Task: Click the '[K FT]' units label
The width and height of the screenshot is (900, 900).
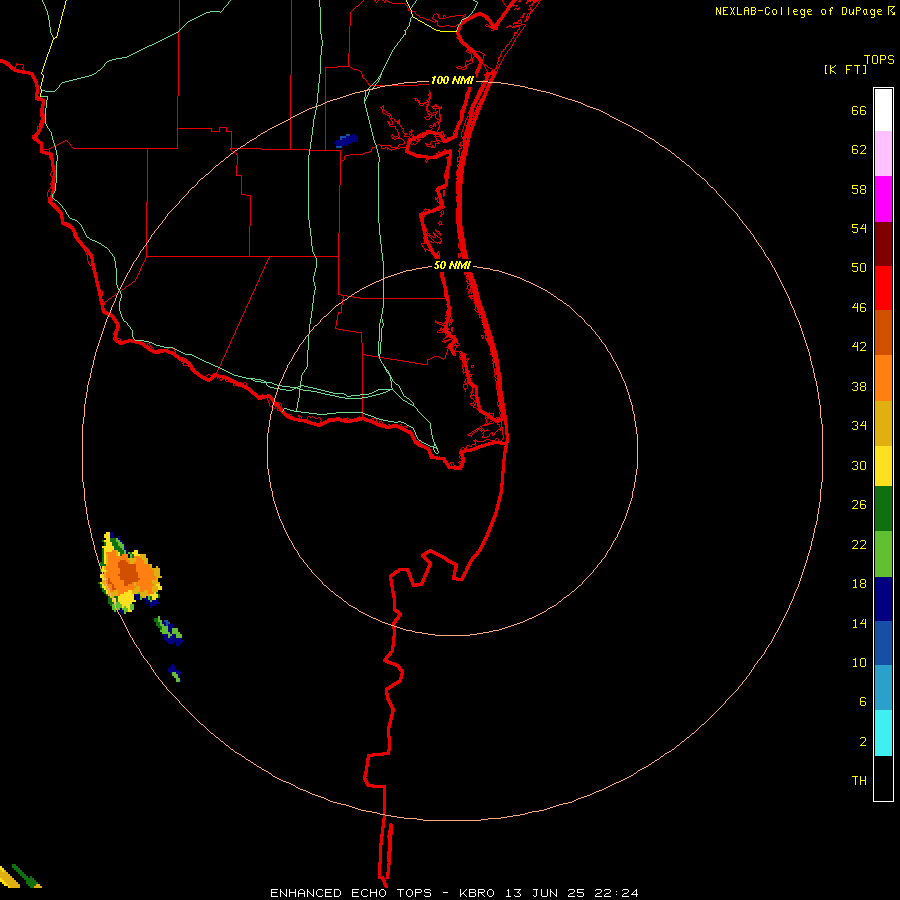Action: coord(845,69)
